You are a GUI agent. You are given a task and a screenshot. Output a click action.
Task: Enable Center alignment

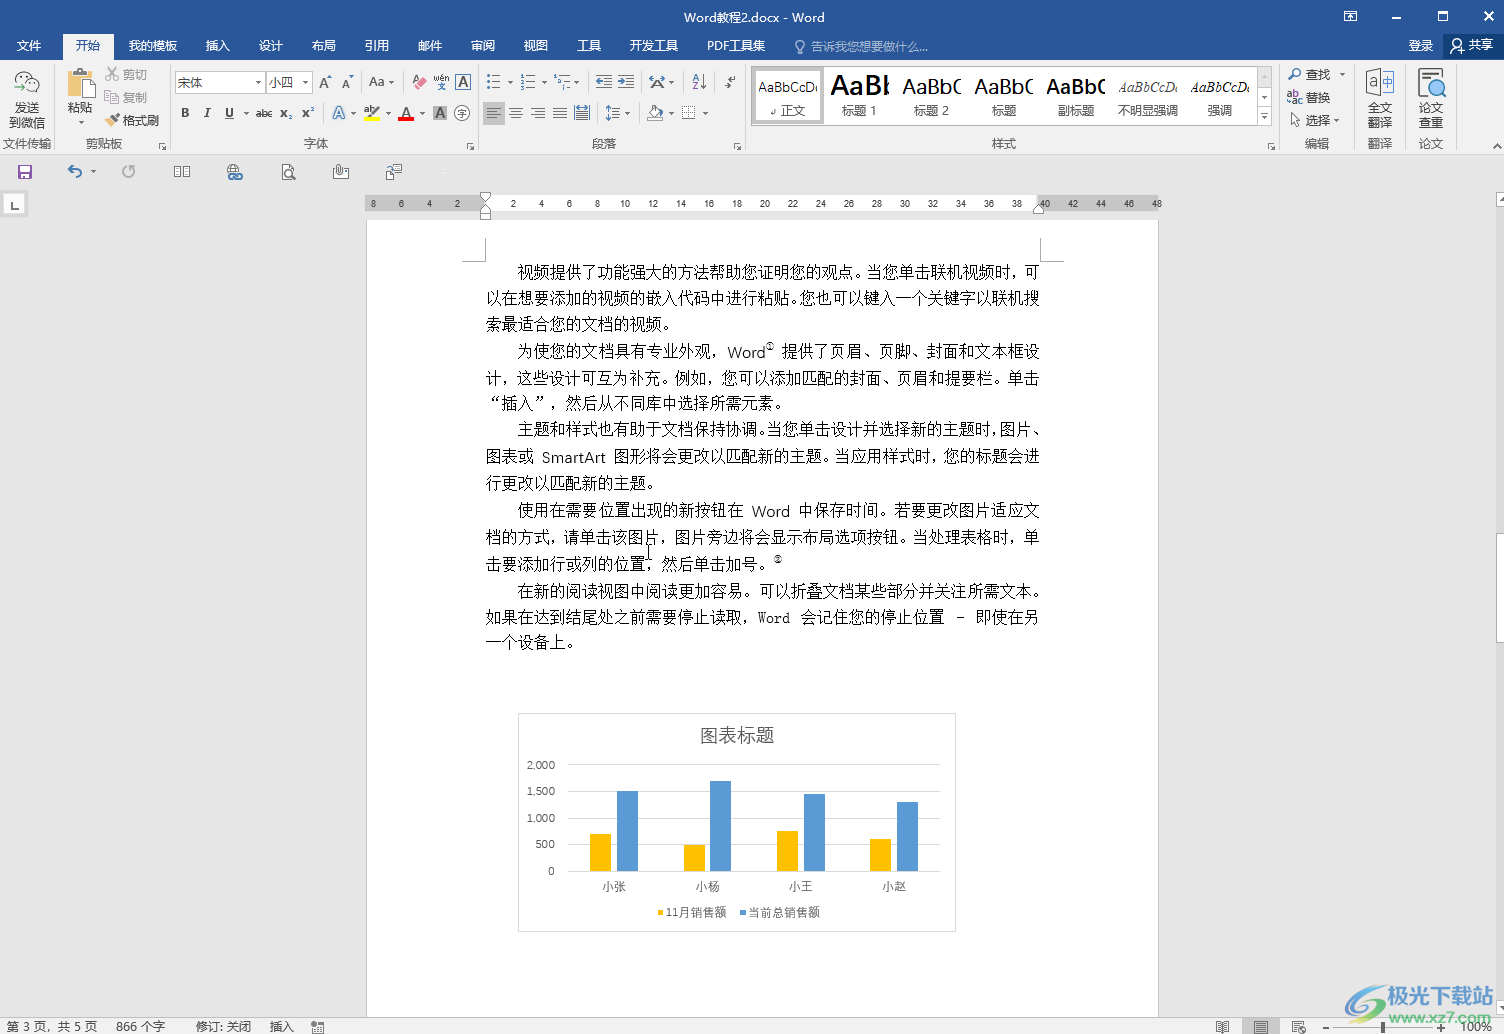pyautogui.click(x=516, y=113)
